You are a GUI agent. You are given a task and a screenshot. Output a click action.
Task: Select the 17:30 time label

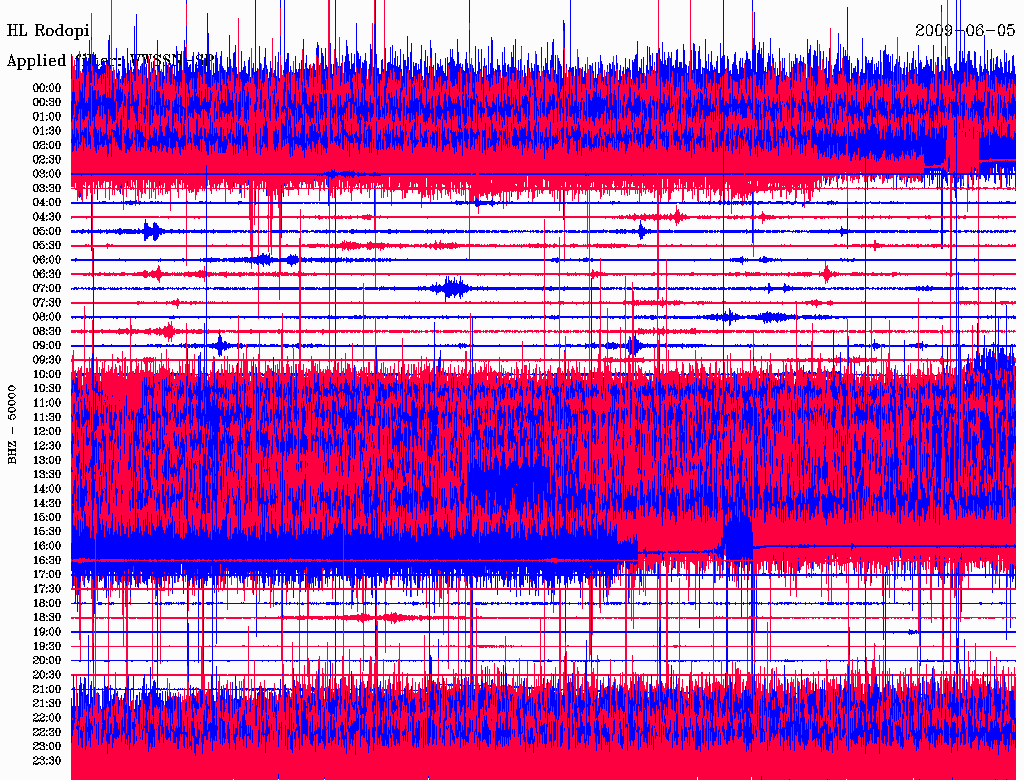point(47,589)
